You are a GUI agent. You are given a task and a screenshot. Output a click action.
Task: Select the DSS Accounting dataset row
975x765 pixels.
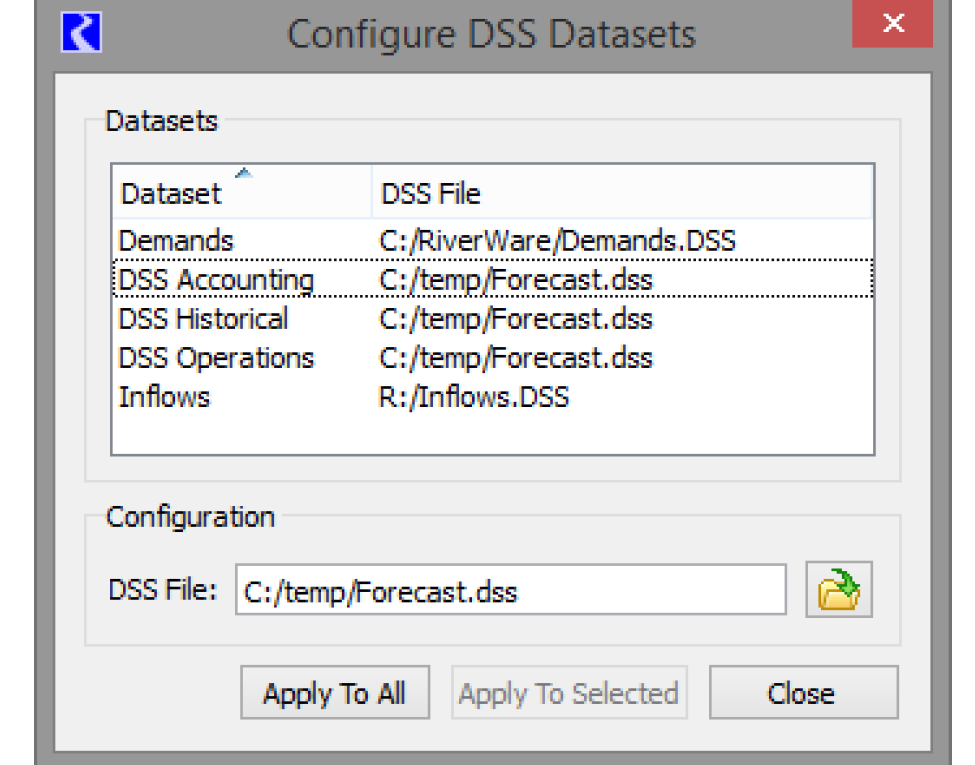[x=216, y=280]
